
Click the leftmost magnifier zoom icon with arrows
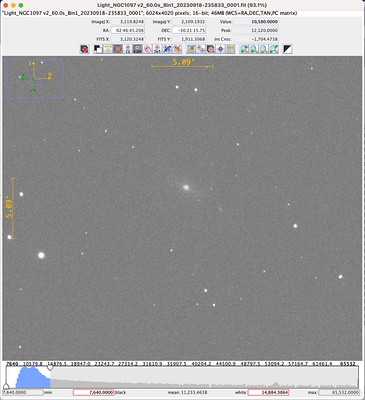point(244,49)
